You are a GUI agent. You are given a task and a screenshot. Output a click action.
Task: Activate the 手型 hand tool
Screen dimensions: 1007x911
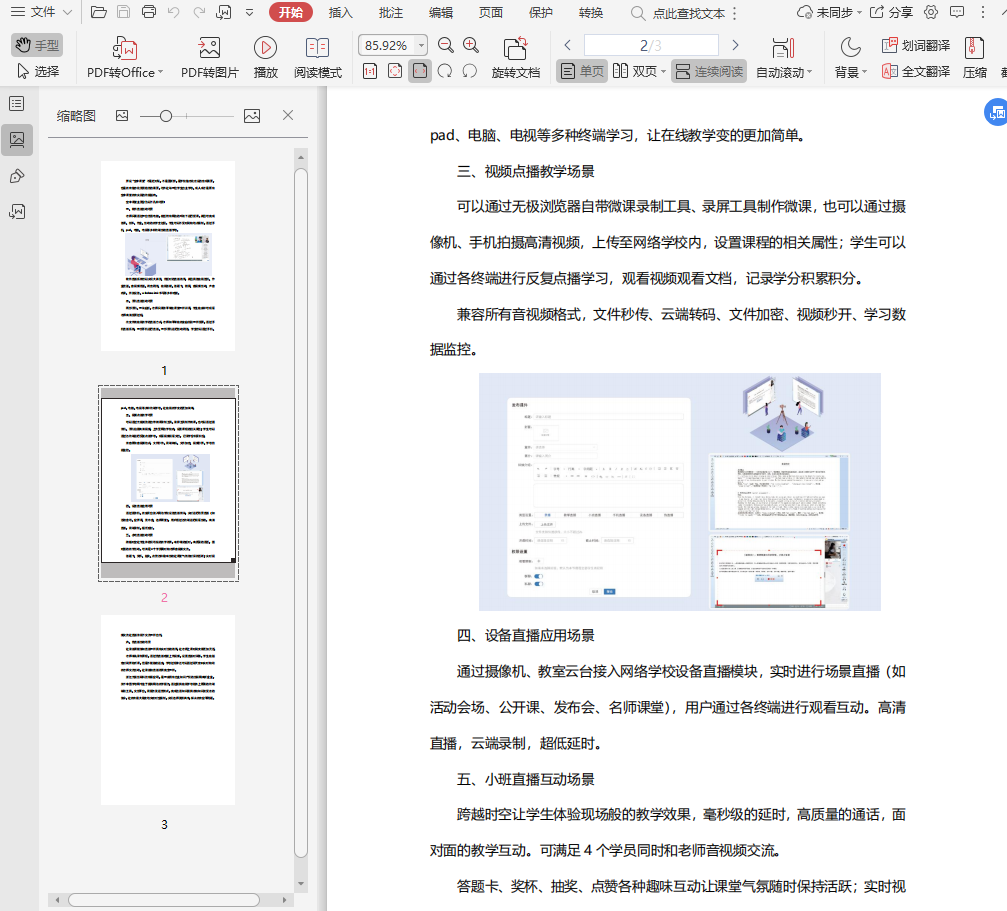coord(37,45)
